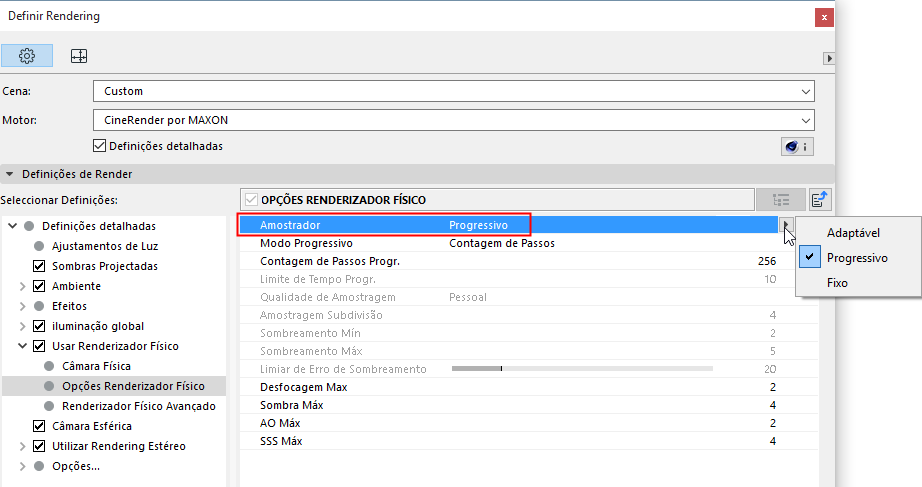Screen dimensions: 922x487
Task: Select Efeitos in the tree
Action: coord(69,306)
